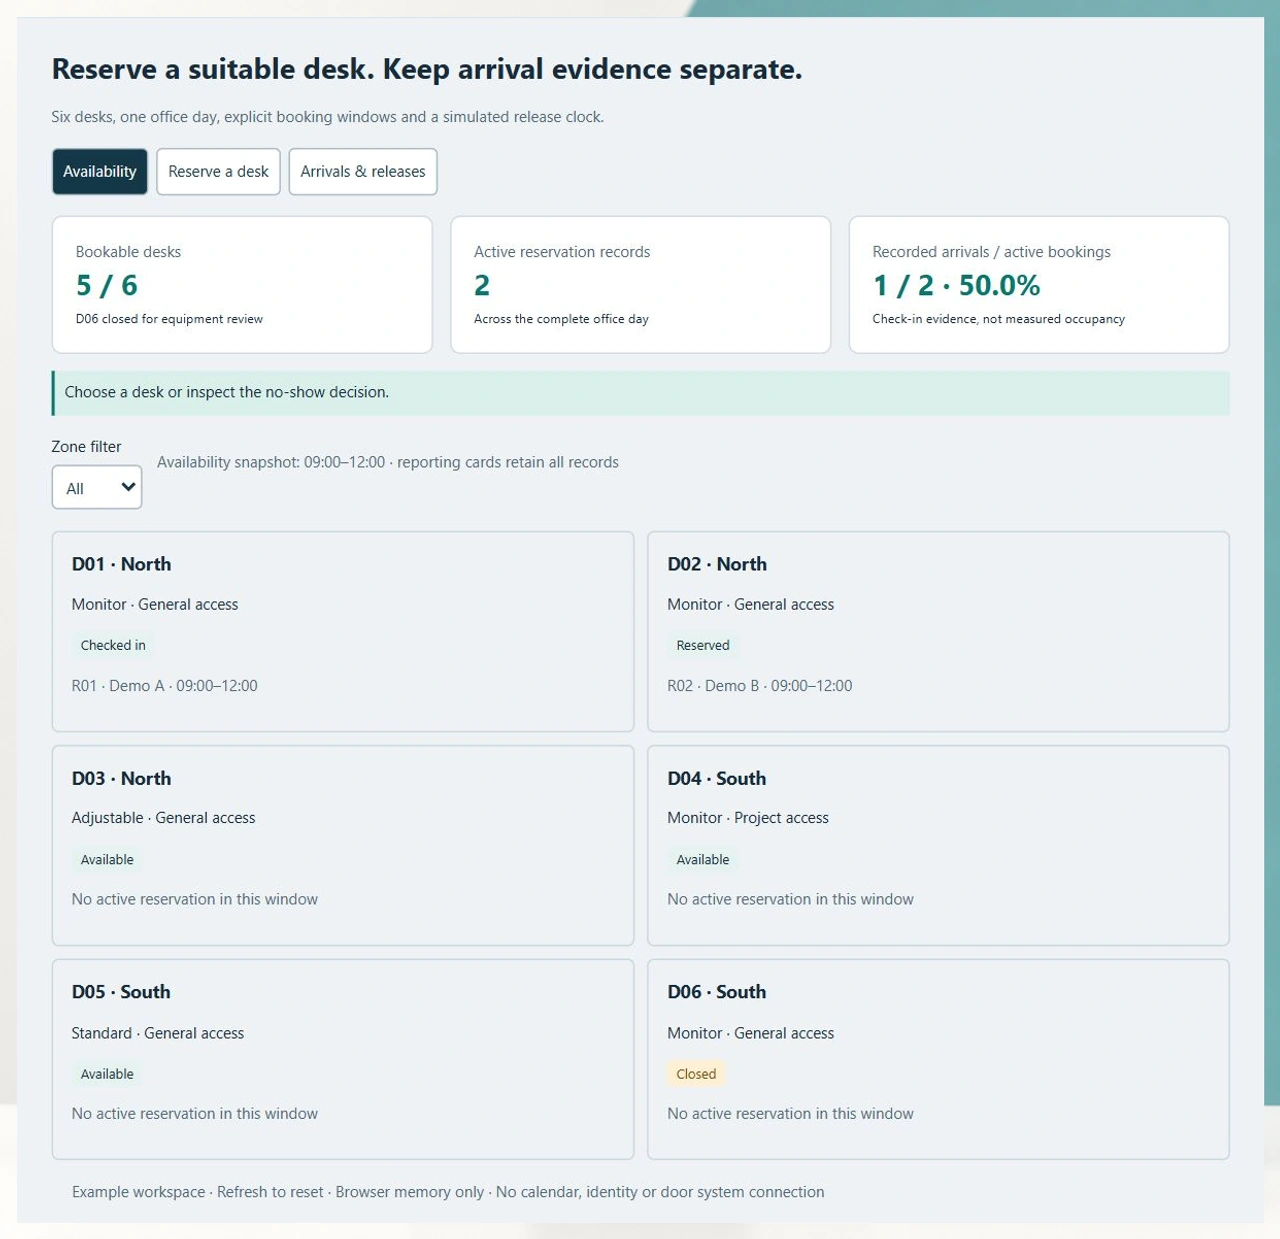The height and width of the screenshot is (1239, 1280).
Task: Click 'No active reservation in this window' on D03
Action: coord(195,899)
